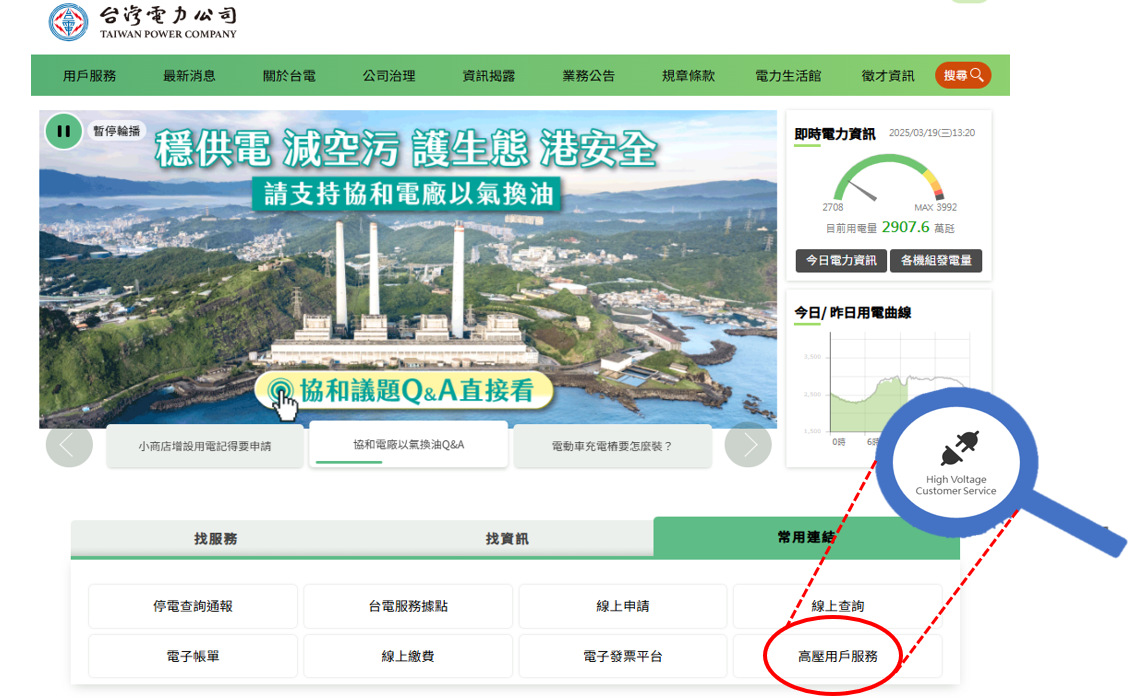Click the 今日/昨日用電曲線 heading

853,313
